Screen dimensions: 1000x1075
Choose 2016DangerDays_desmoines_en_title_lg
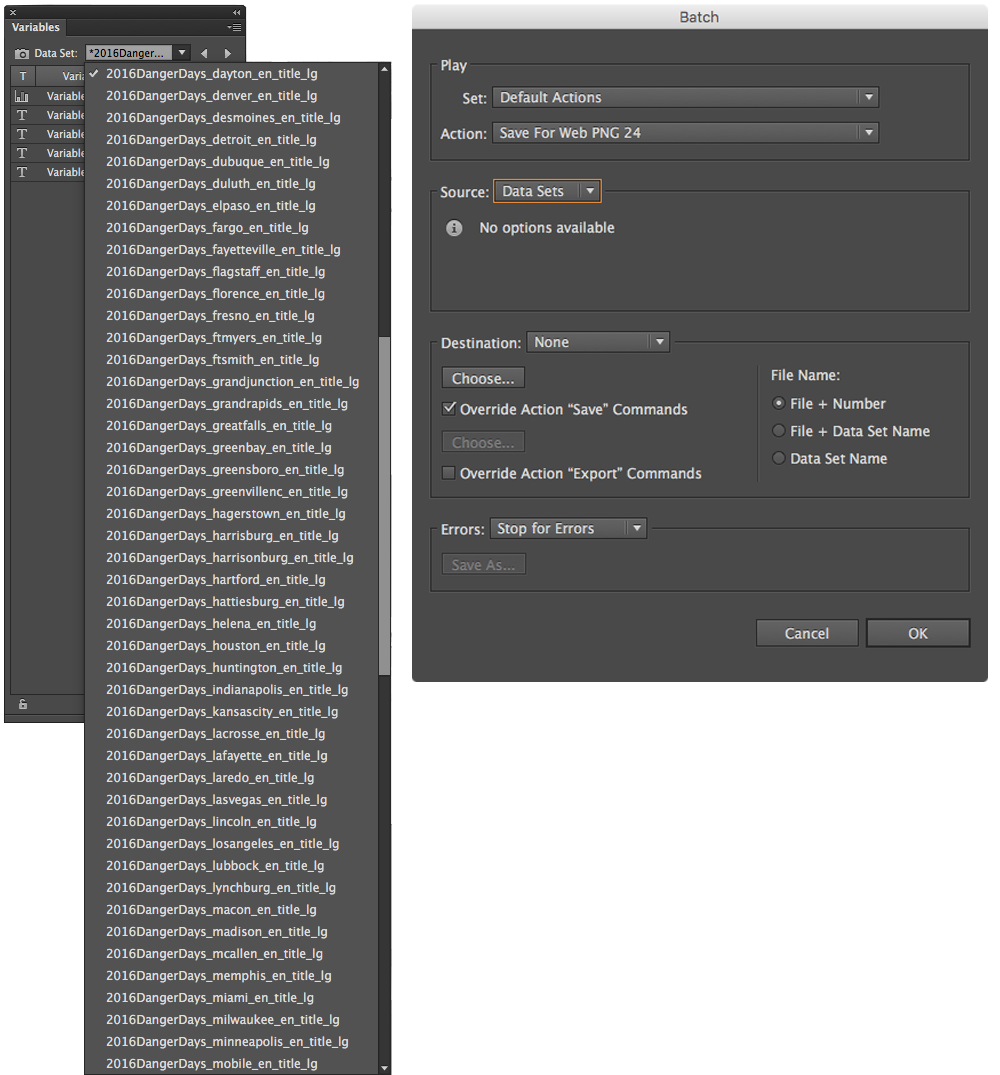pos(231,117)
